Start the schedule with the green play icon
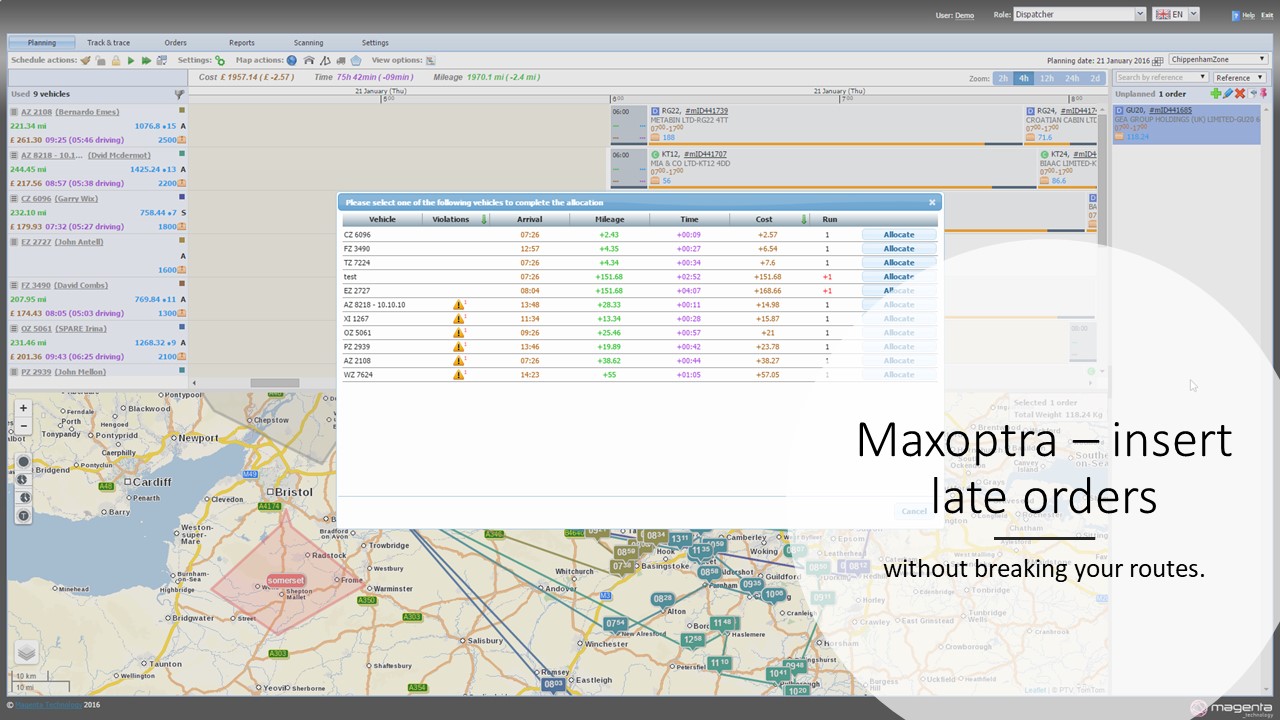The width and height of the screenshot is (1280, 720). click(131, 60)
